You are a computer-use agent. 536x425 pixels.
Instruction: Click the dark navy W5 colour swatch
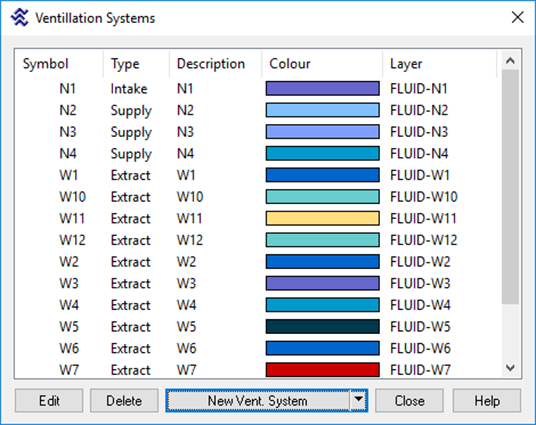(323, 327)
